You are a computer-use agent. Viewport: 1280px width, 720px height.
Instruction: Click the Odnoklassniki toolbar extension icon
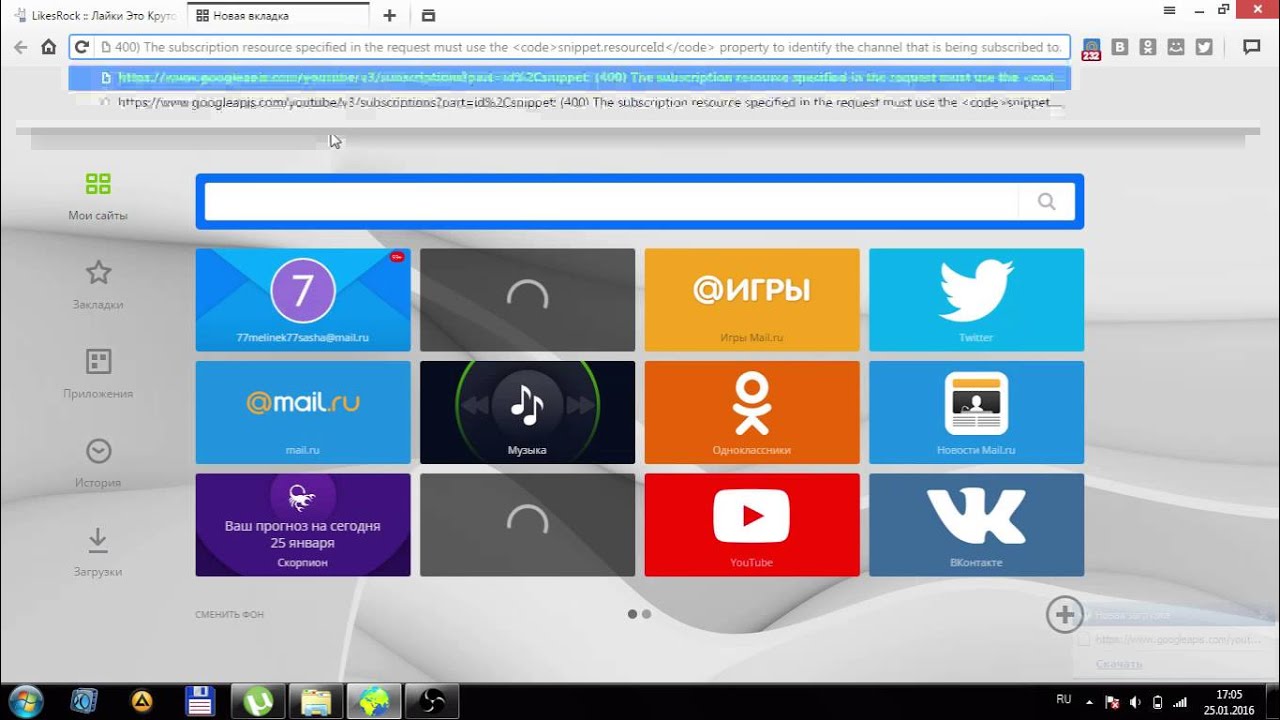pos(1148,47)
